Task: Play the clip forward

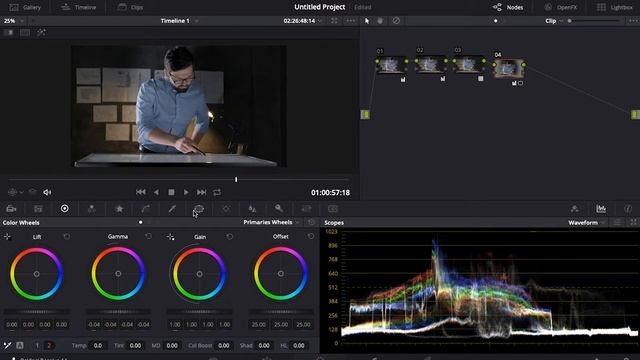Action: 186,192
